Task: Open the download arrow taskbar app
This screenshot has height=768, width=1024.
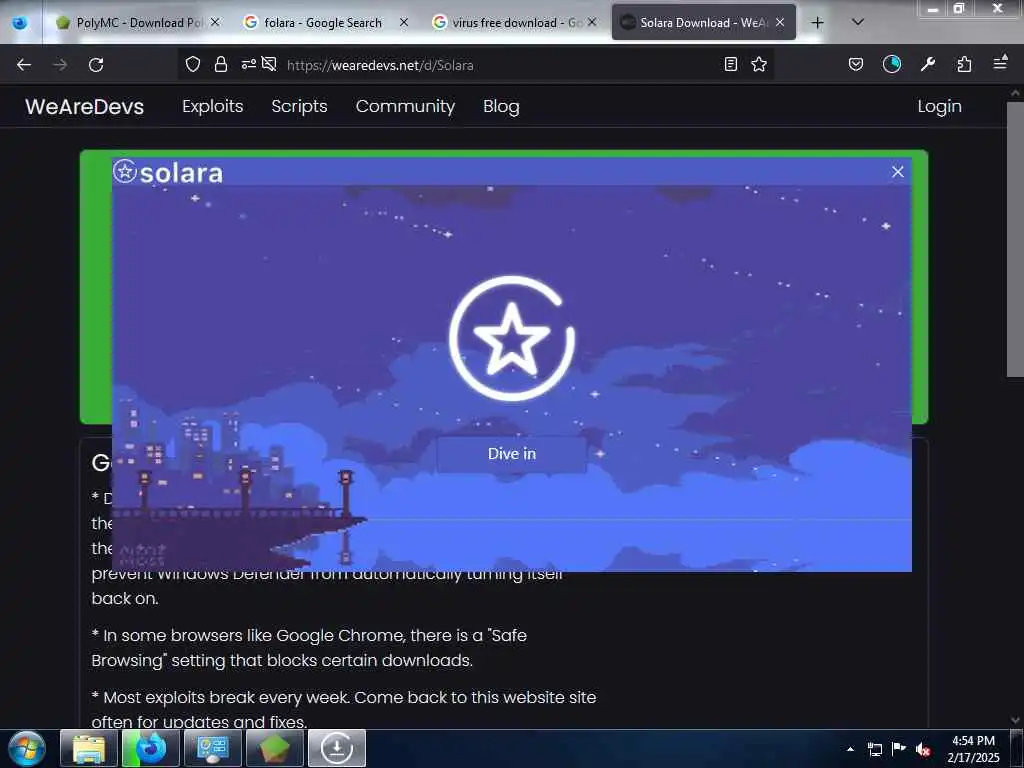Action: (337, 748)
